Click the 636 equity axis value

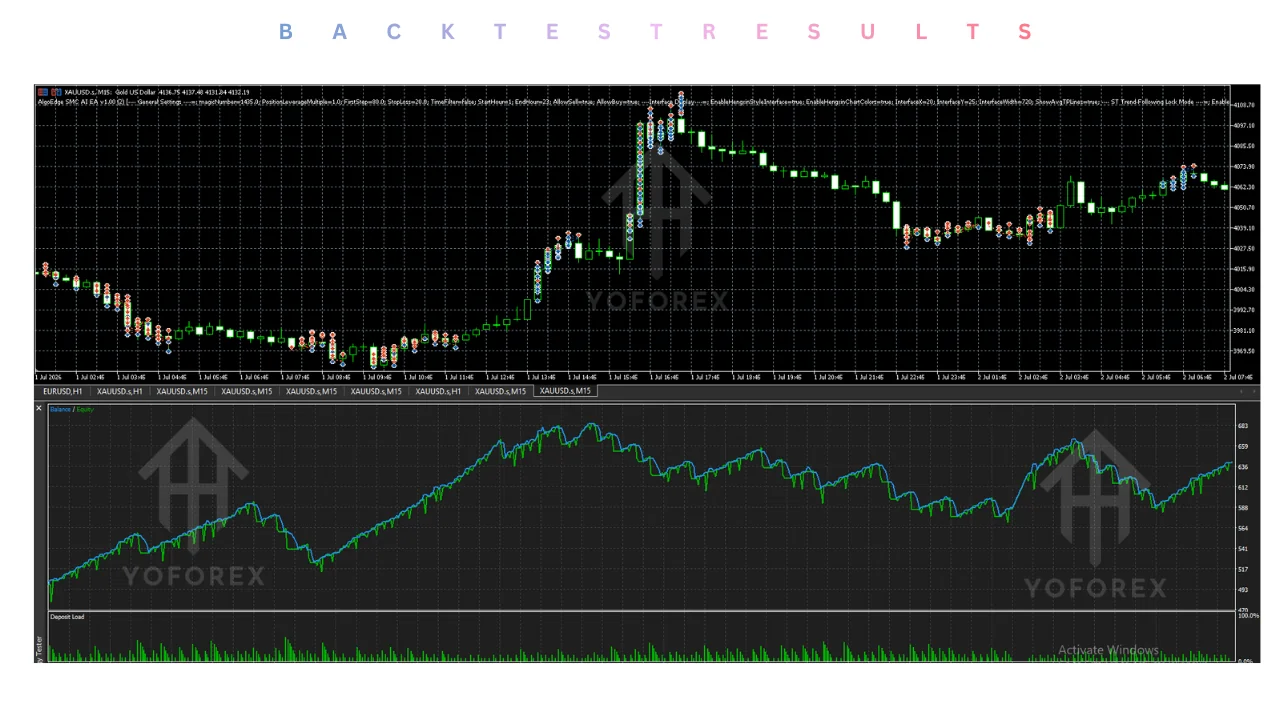[1243, 467]
